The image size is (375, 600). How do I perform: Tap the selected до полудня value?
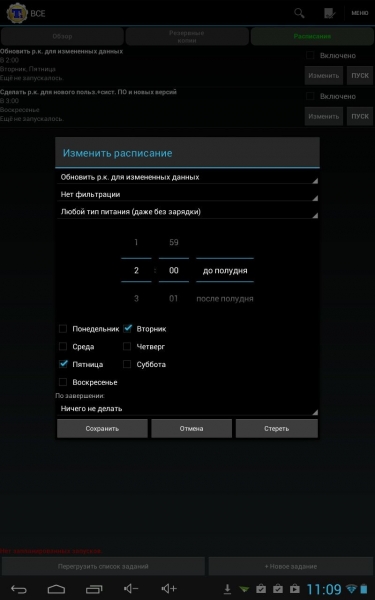[225, 271]
